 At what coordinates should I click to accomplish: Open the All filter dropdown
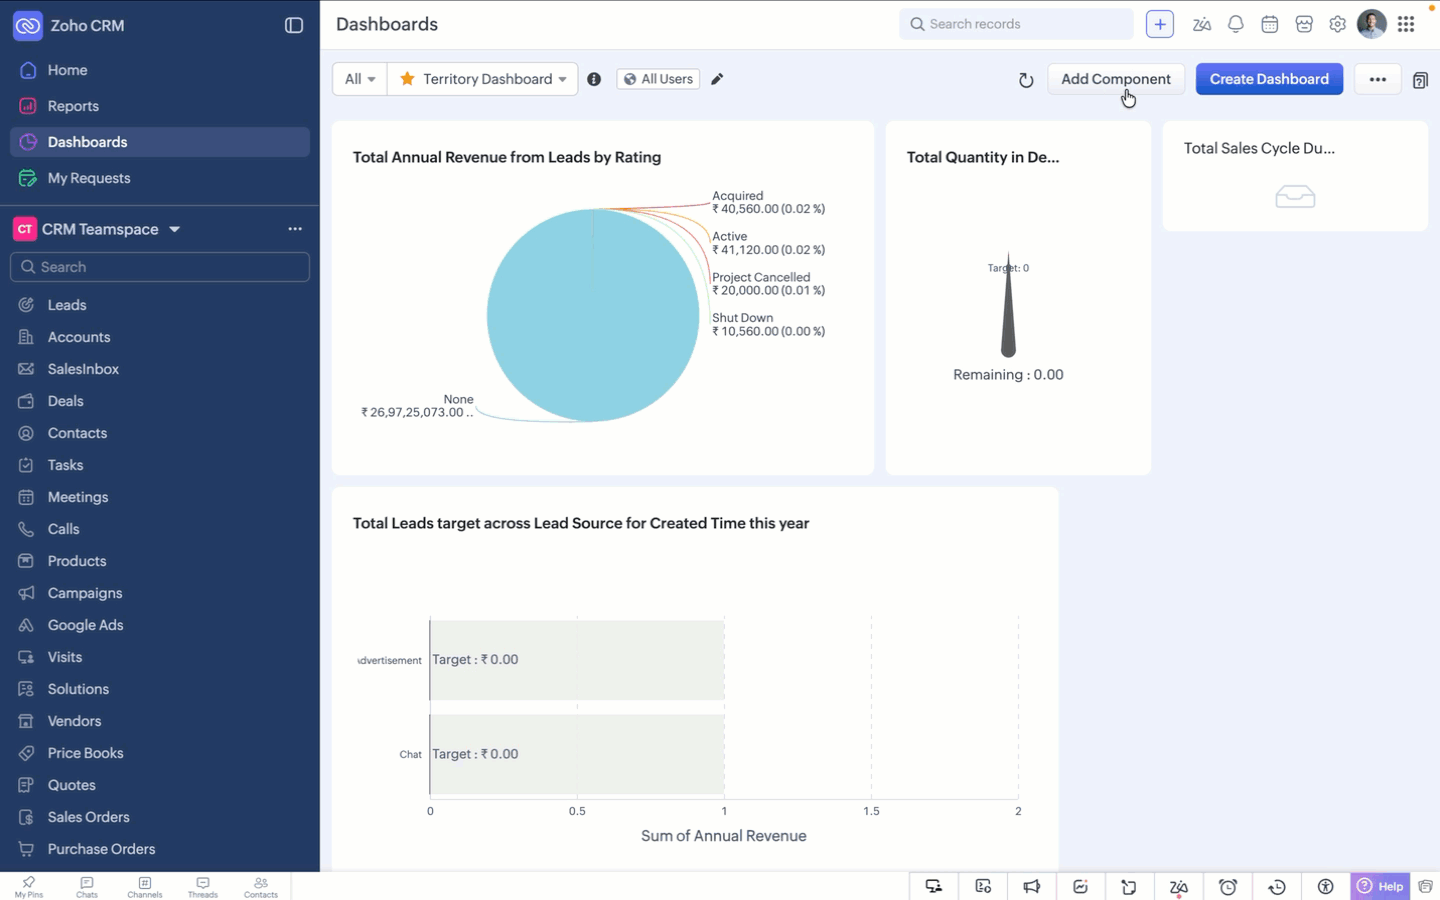point(359,79)
